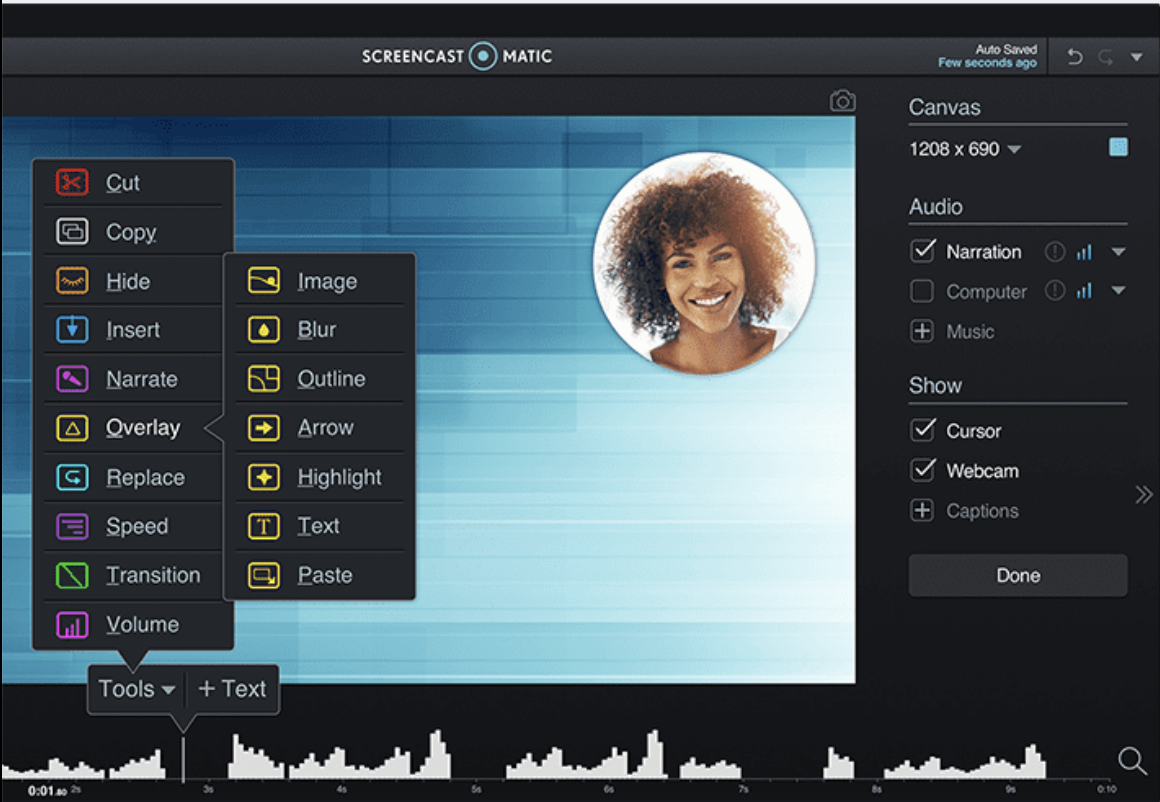Click the Outline overlay icon
The width and height of the screenshot is (1160, 802).
[263, 379]
